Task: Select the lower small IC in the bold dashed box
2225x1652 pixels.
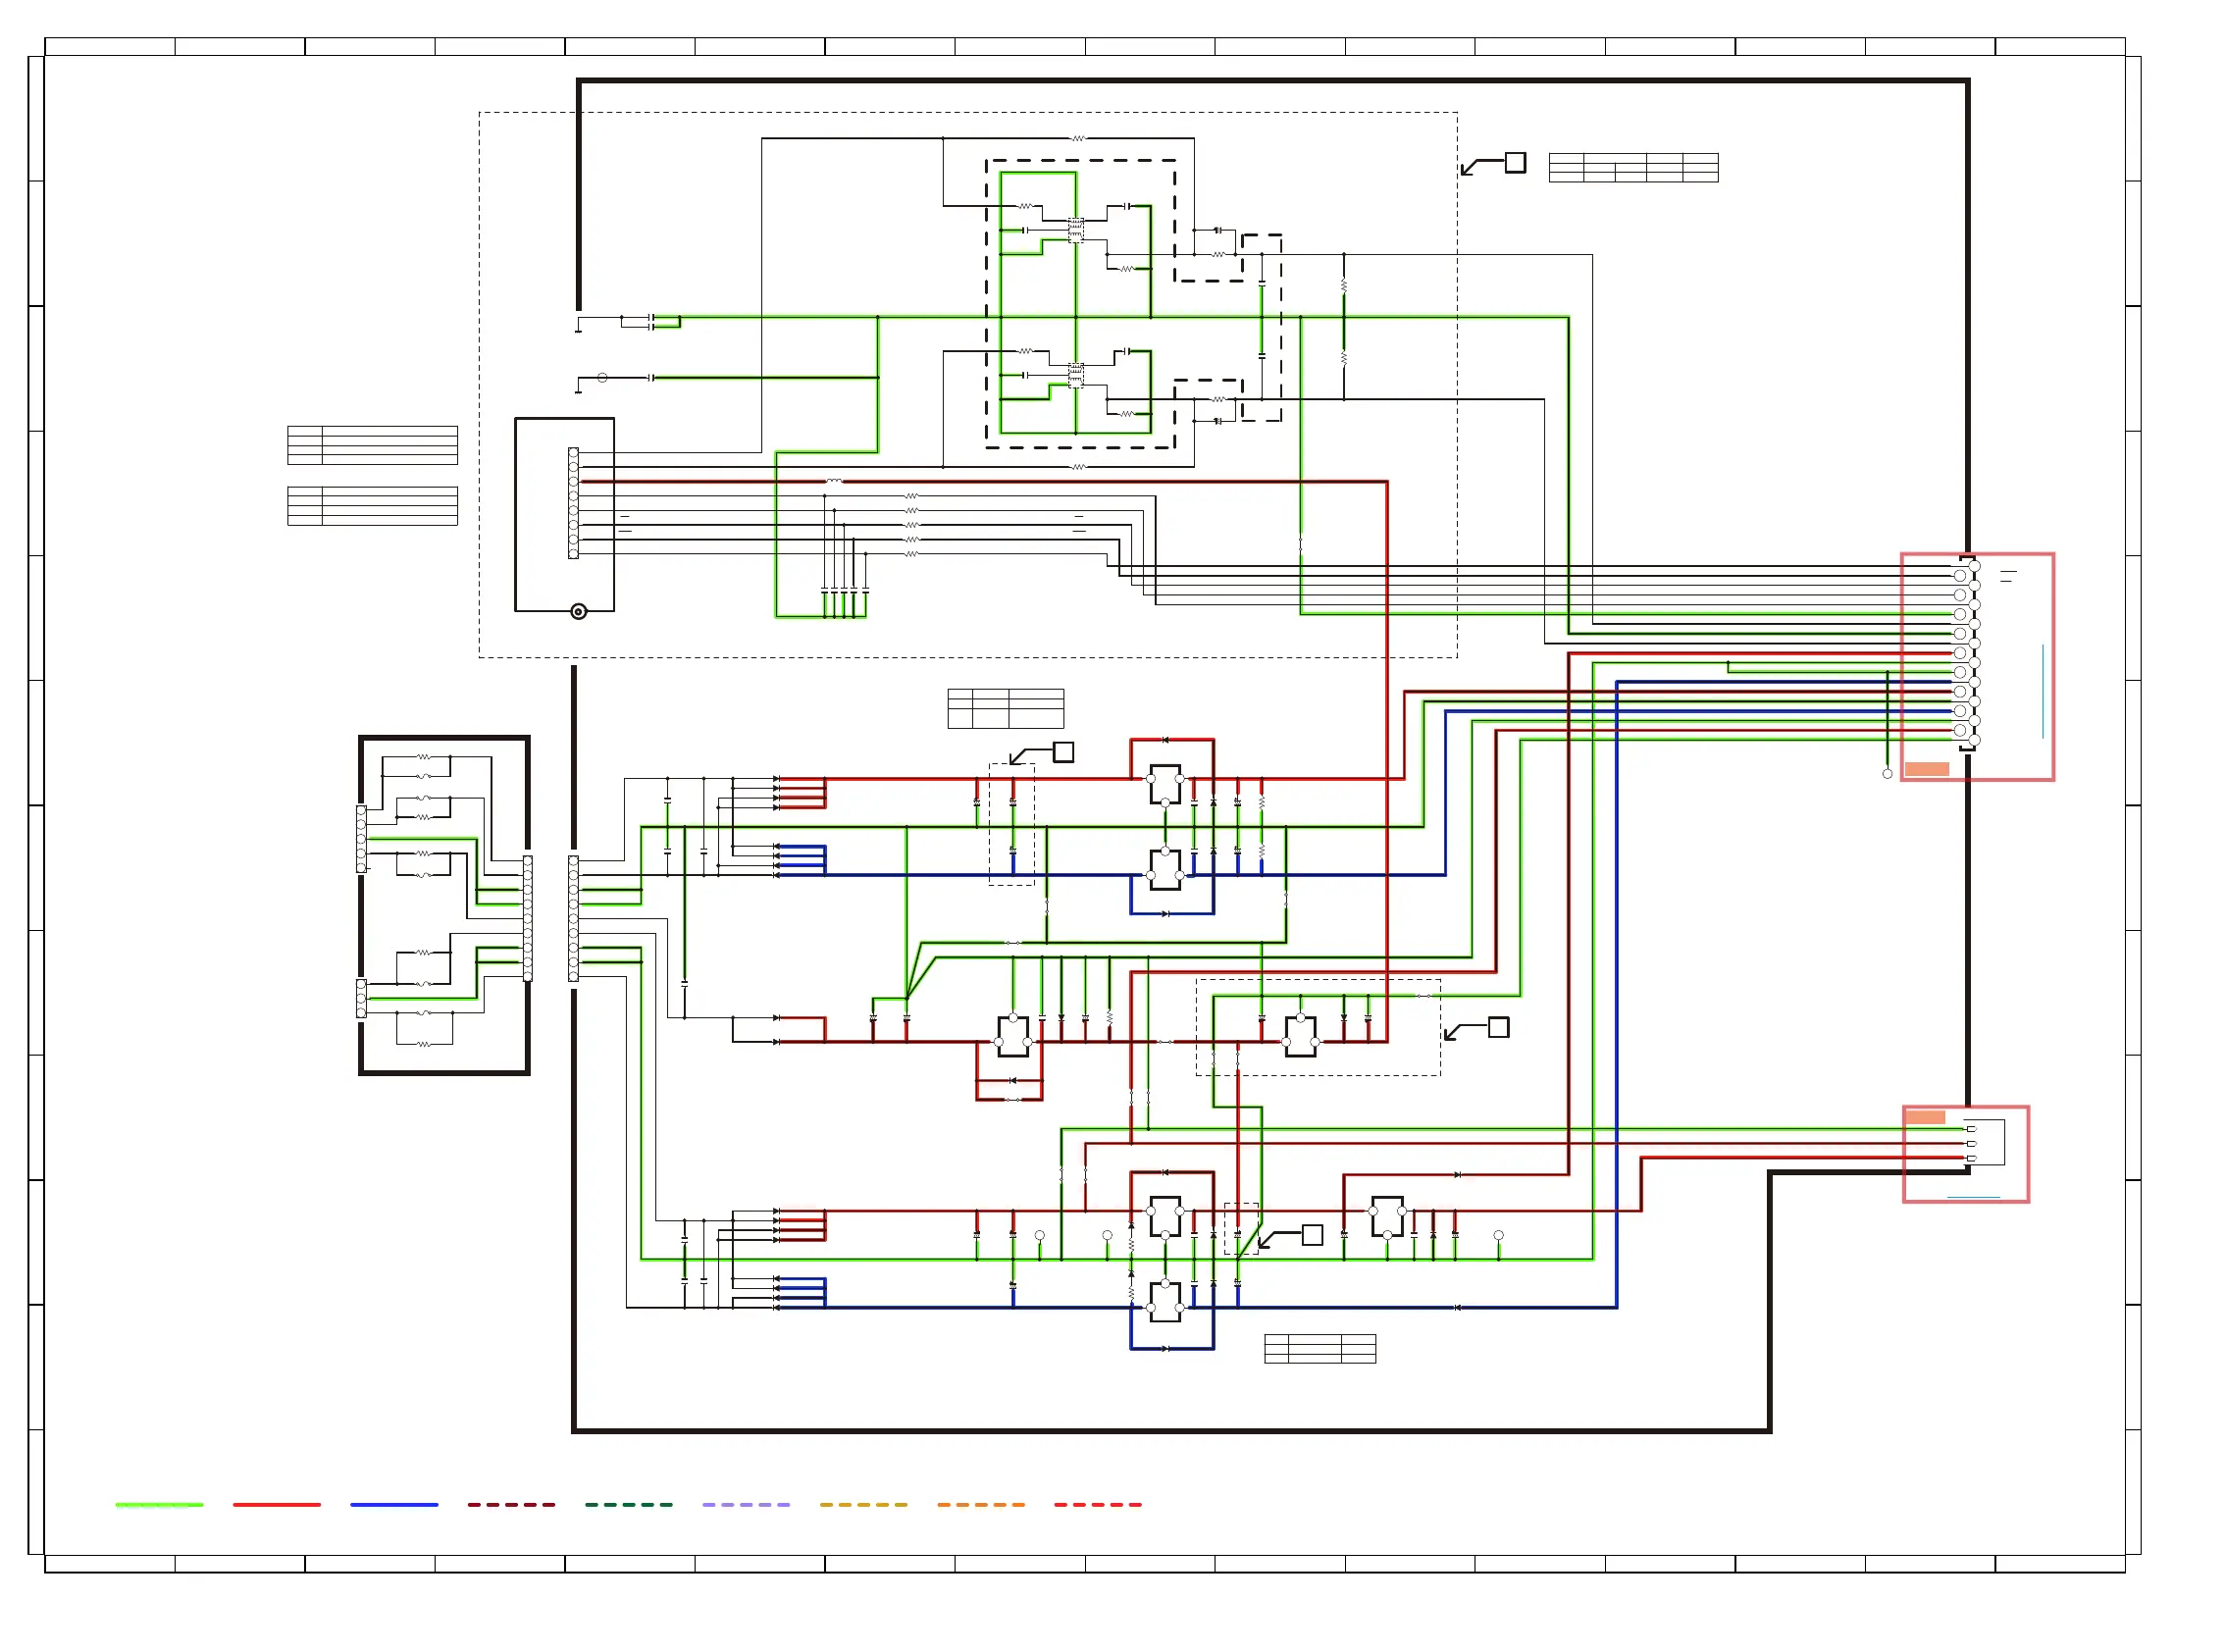Action: tap(1076, 376)
